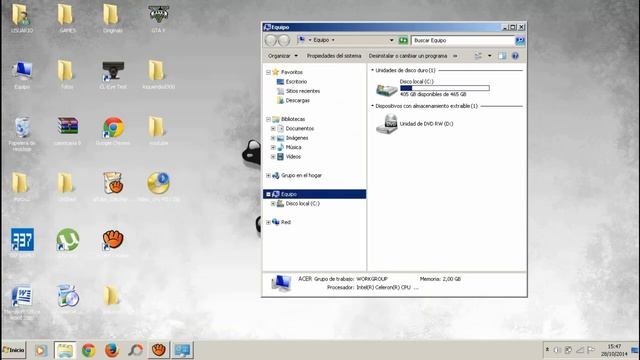Select Equipo in navigation tree
This screenshot has width=640, height=360.
point(314,194)
